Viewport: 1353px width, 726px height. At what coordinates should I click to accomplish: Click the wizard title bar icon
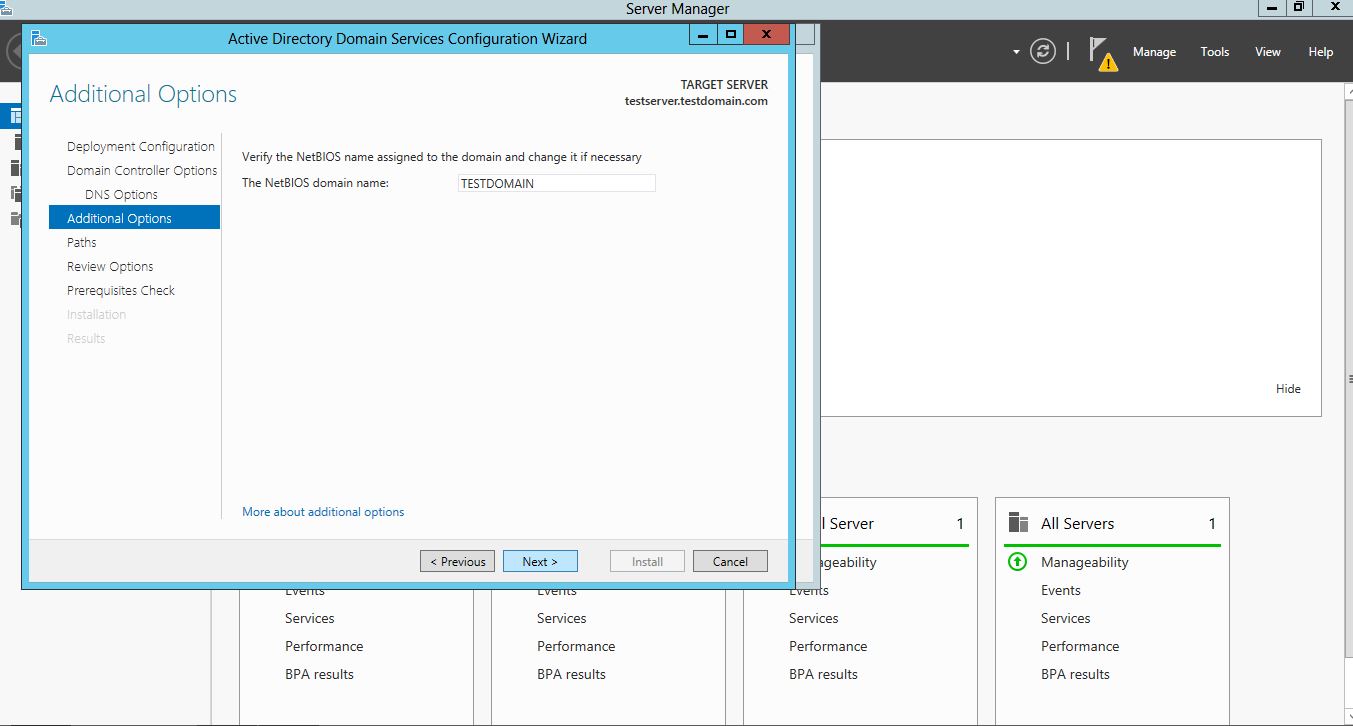pyautogui.click(x=39, y=39)
